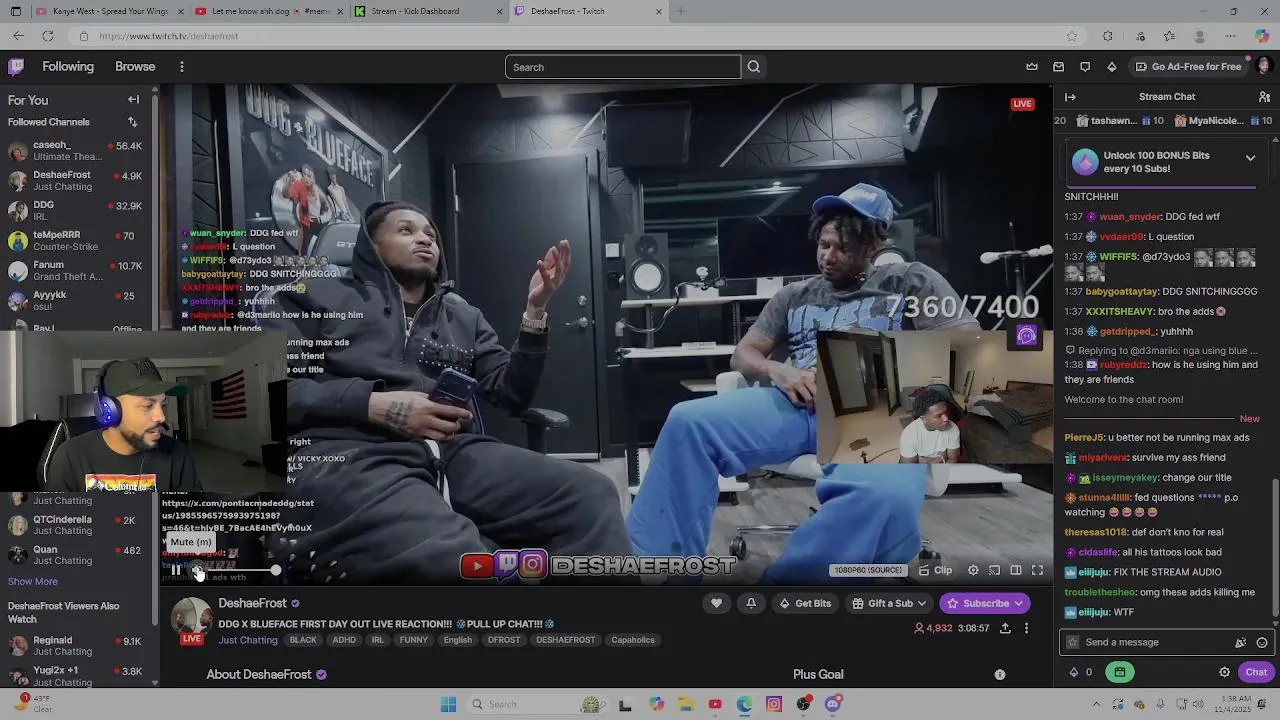Viewport: 1280px width, 720px height.
Task: Open the celebration party icon in chat box
Action: (1241, 642)
